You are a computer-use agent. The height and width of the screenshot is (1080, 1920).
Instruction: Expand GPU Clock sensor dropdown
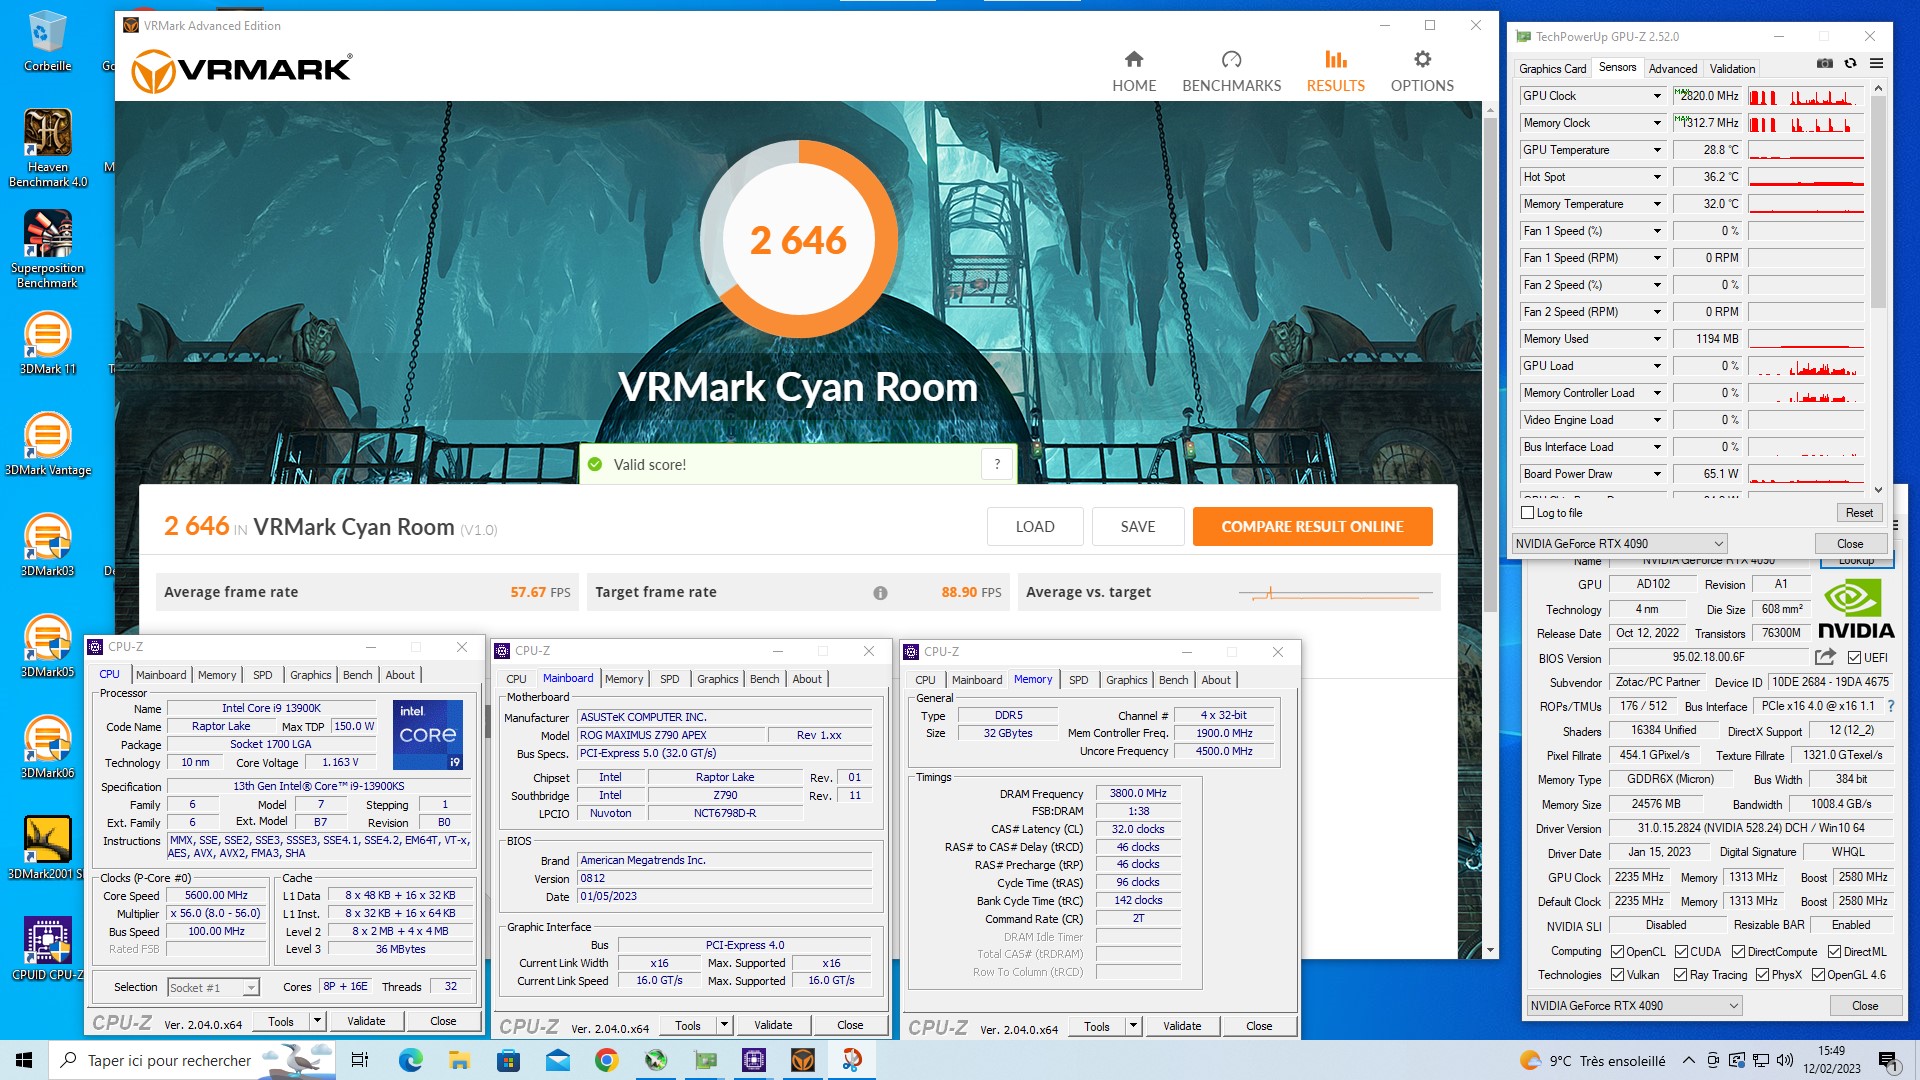[x=1657, y=96]
